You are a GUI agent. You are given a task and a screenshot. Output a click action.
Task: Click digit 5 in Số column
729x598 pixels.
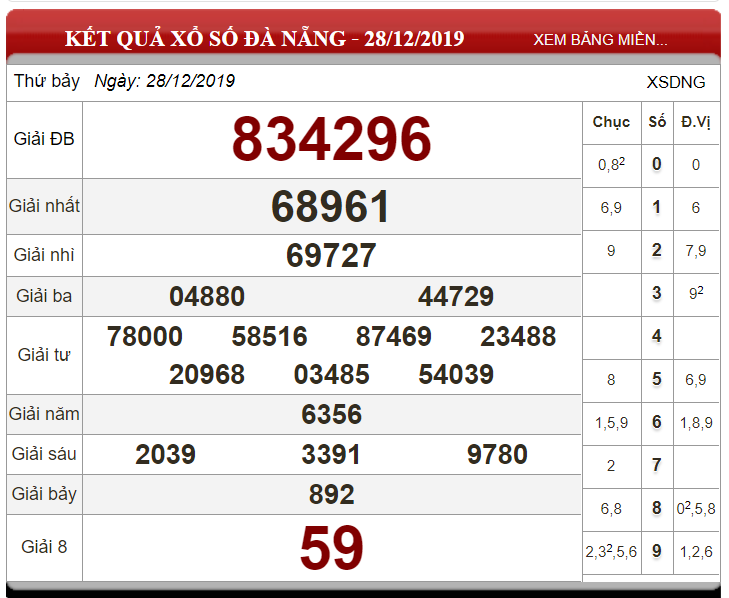656,379
